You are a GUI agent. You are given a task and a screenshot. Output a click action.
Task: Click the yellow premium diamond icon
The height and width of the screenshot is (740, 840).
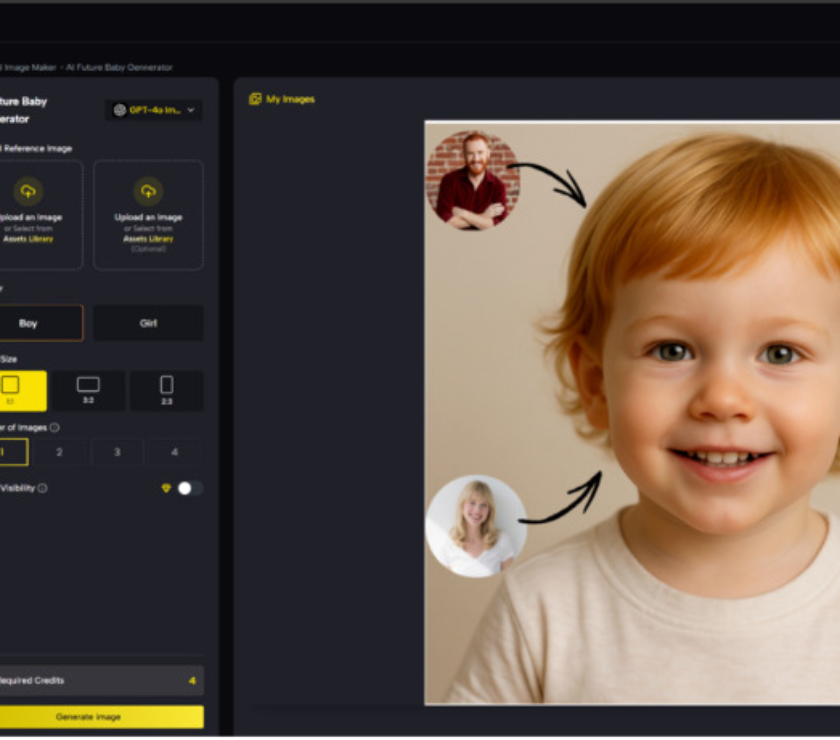pos(166,488)
